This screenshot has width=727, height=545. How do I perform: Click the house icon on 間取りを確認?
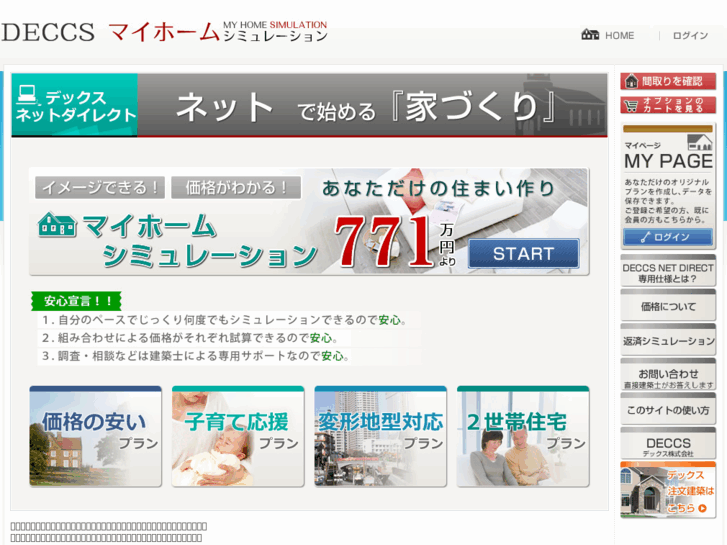coord(631,82)
